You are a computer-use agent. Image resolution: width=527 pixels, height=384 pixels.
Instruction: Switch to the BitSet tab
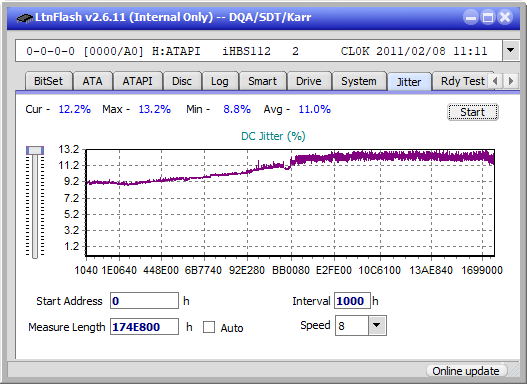tap(48, 81)
